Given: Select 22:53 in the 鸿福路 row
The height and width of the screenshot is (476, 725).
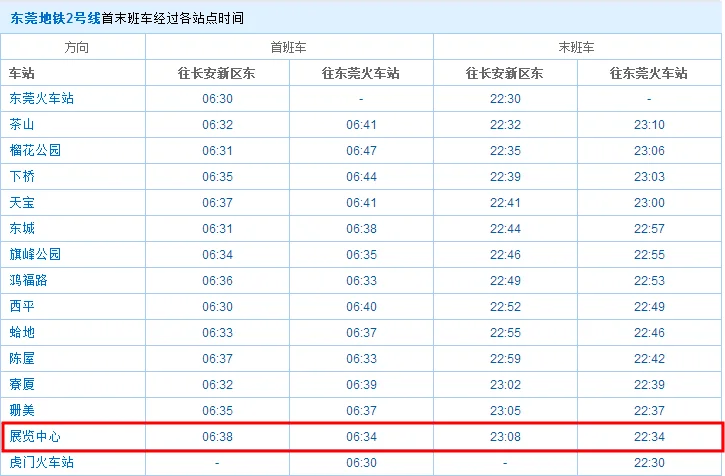Looking at the screenshot, I should 649,280.
